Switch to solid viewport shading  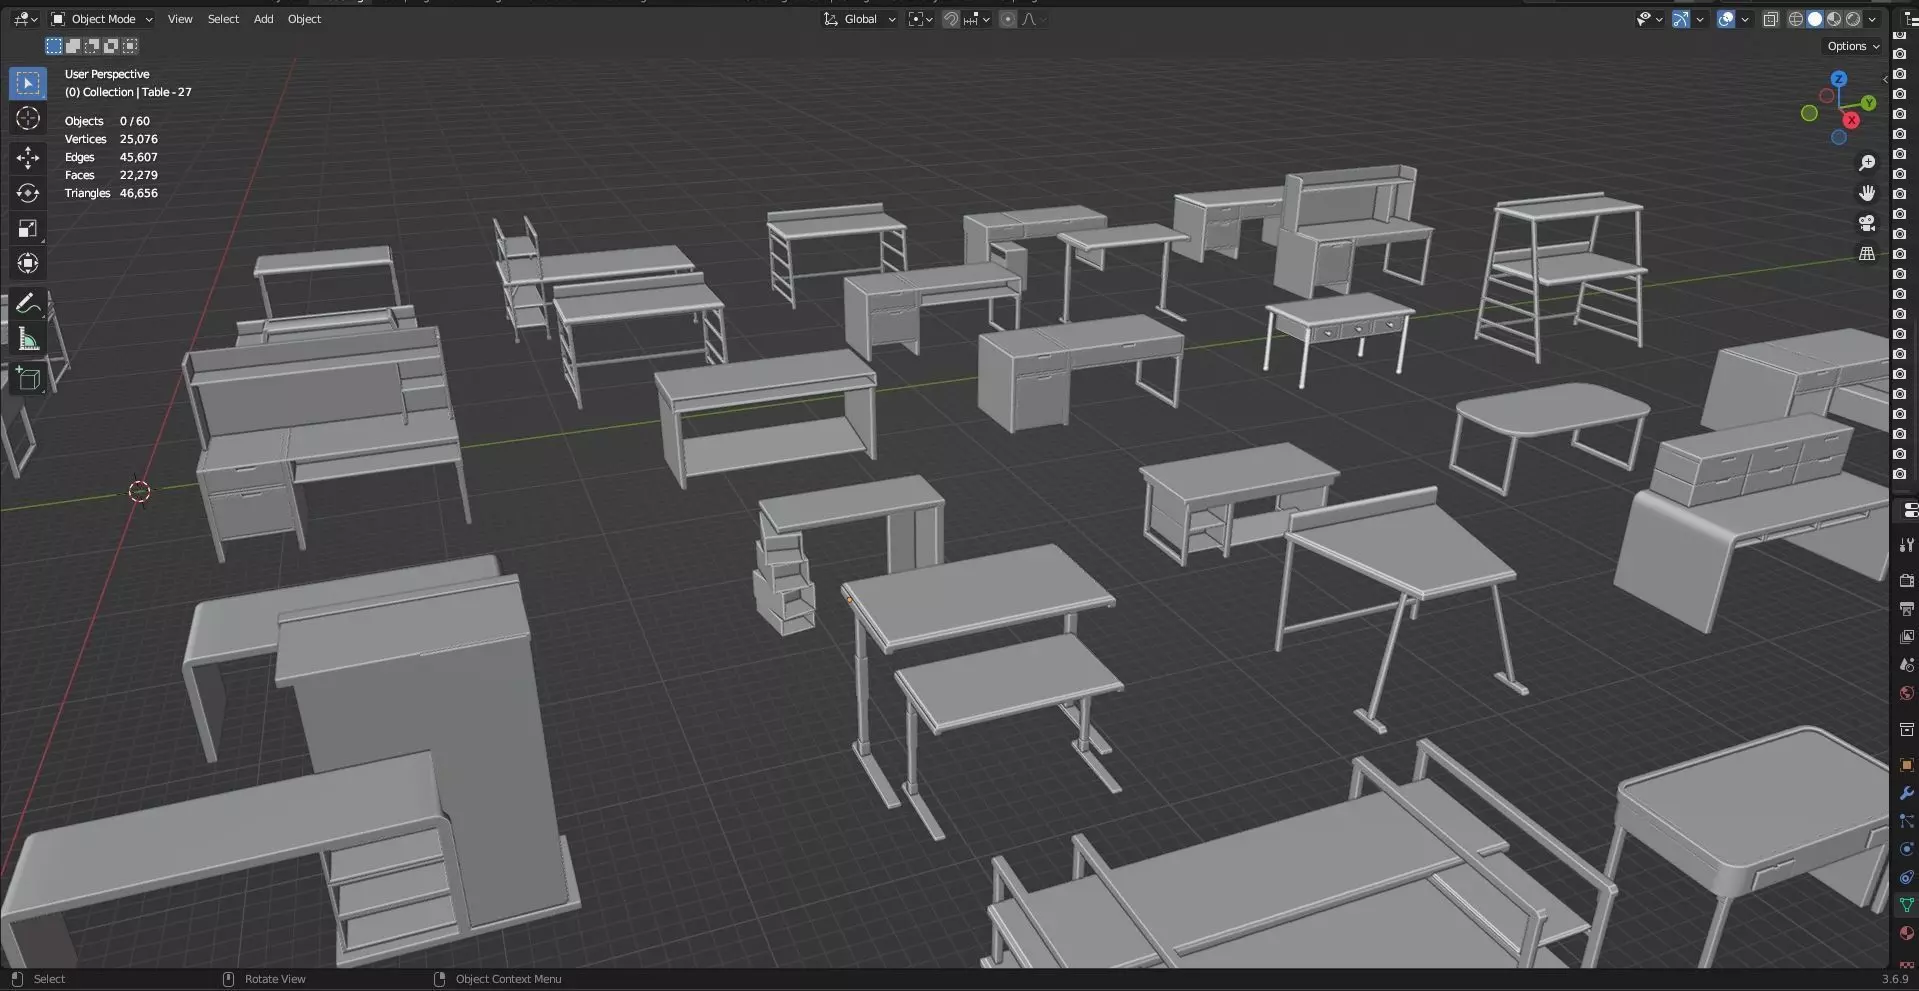1815,19
